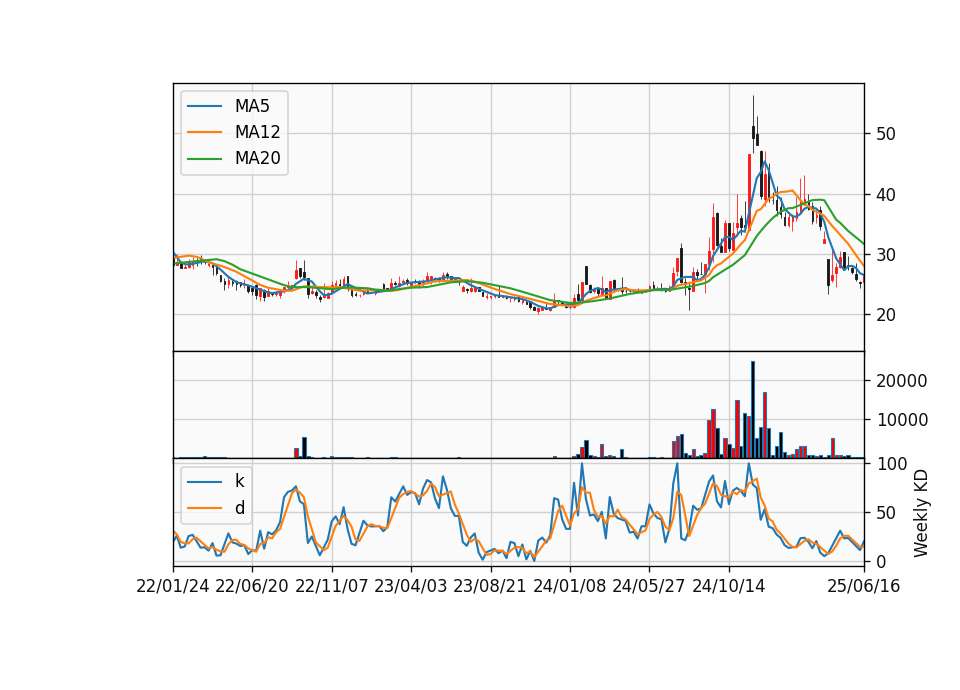This screenshot has height=690, width=960.
Task: Click the blue k legend line sample
Action: (x=204, y=482)
